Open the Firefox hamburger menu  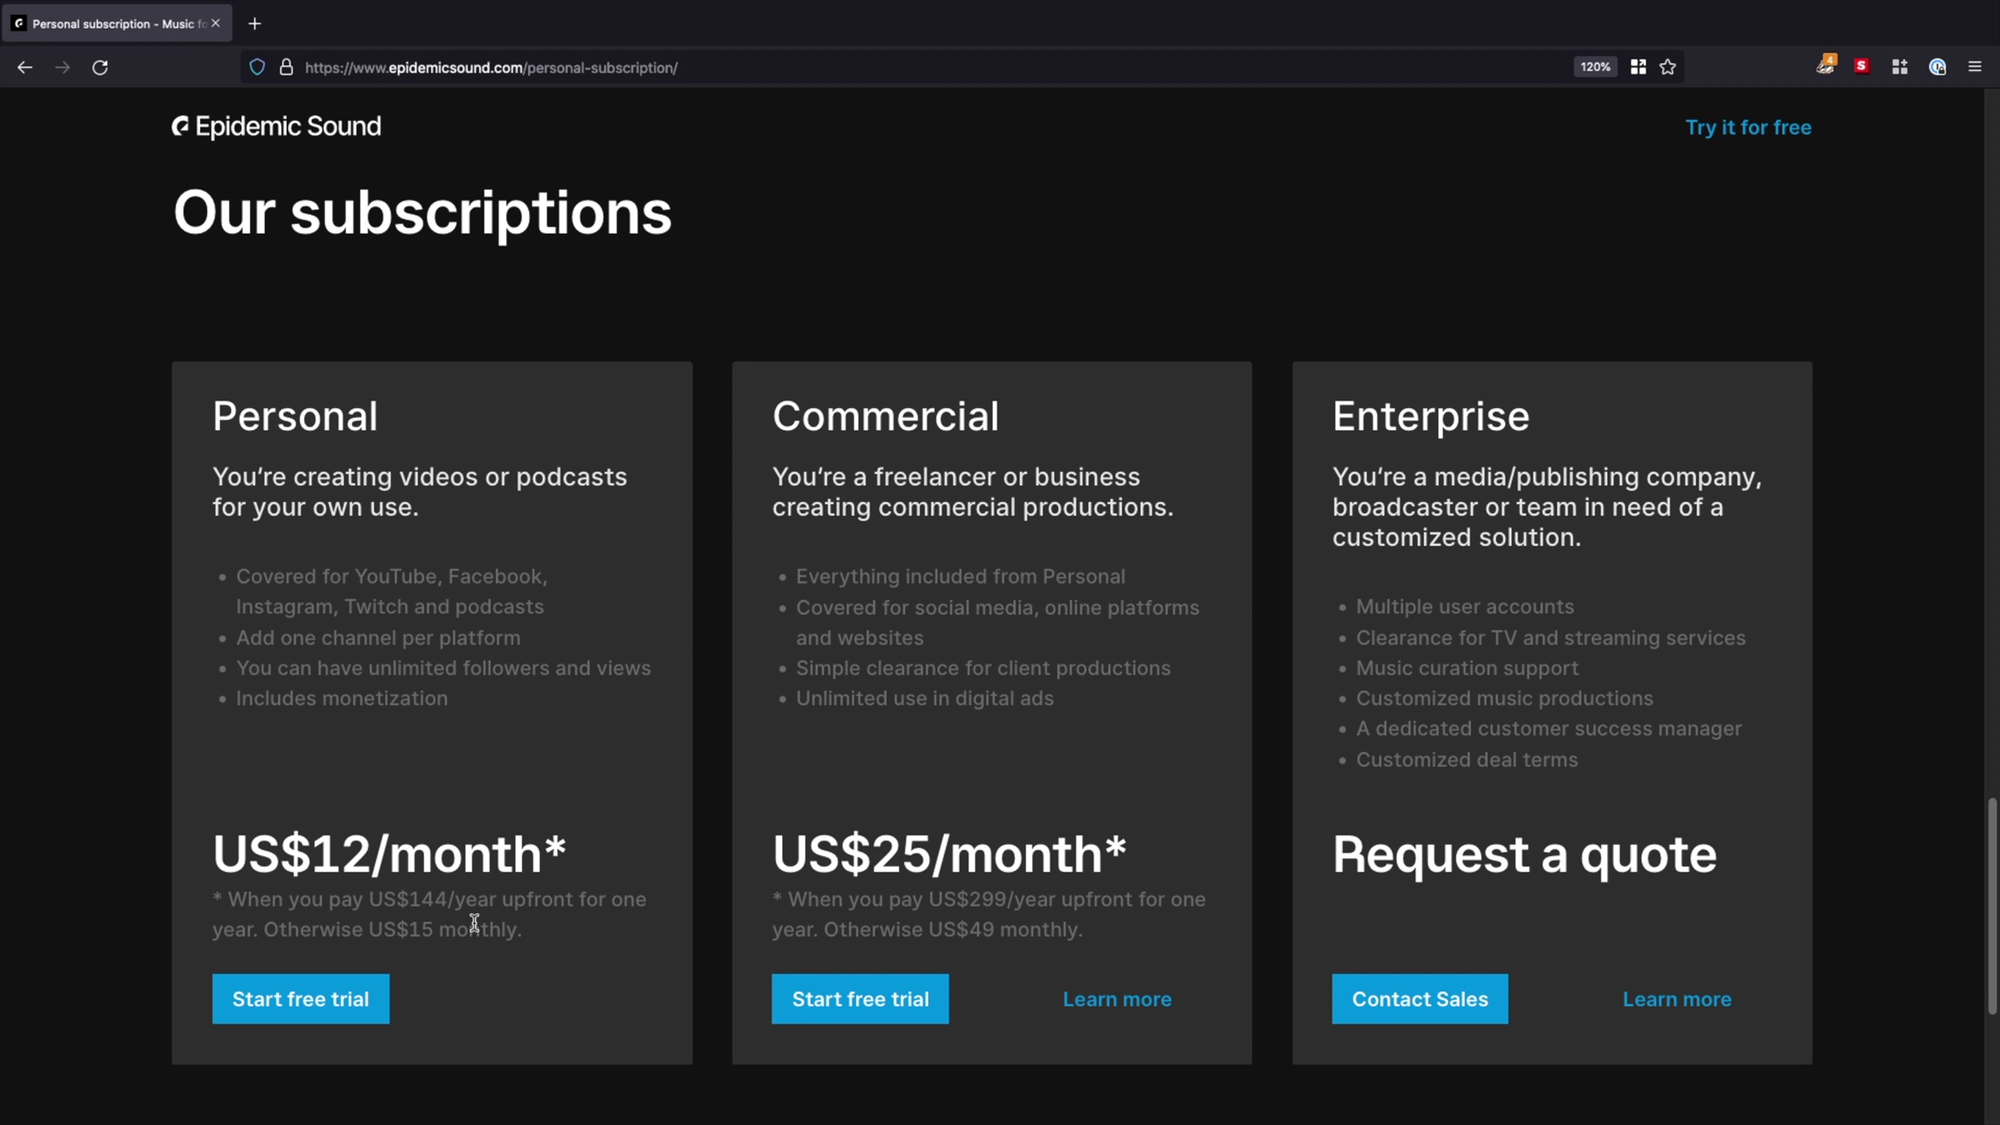[1975, 67]
